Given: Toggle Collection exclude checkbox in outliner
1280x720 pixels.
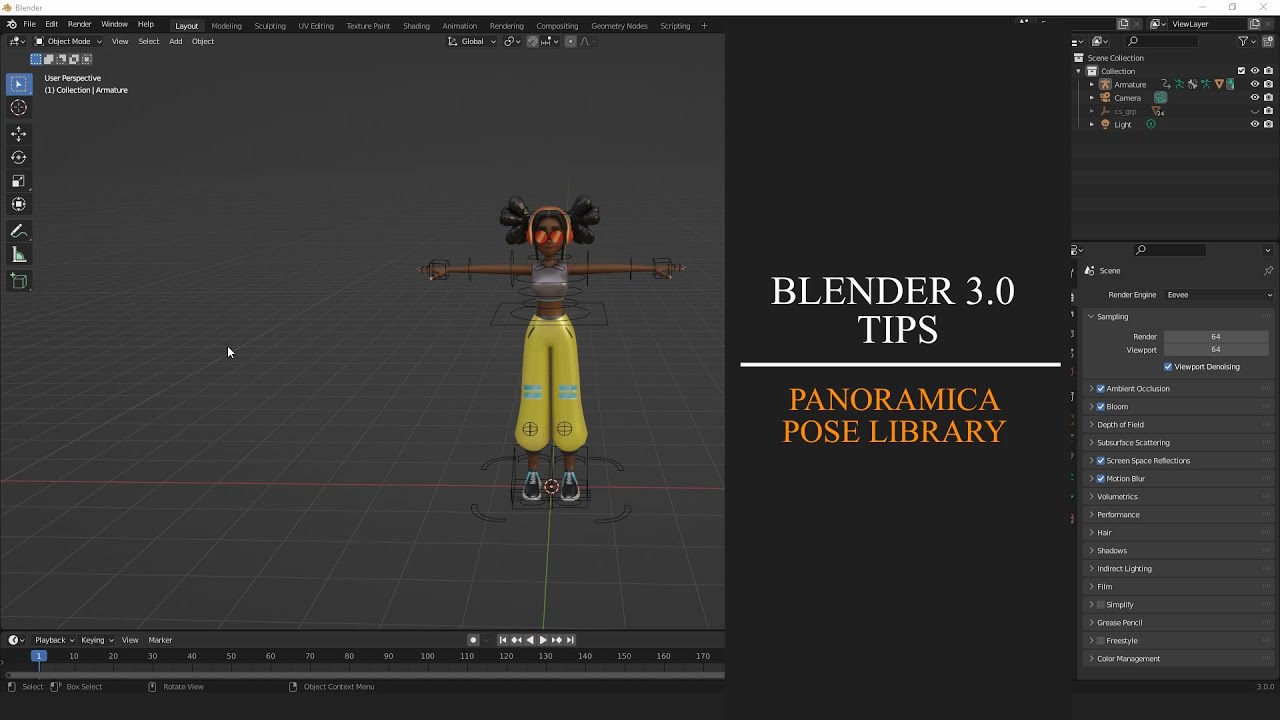Looking at the screenshot, I should 1242,71.
